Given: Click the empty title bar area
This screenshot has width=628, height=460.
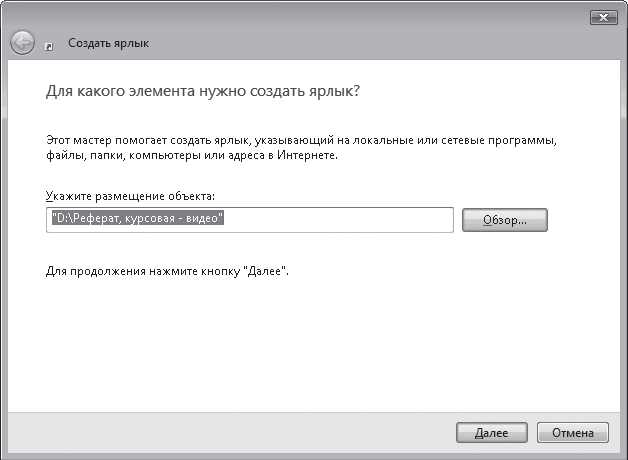Looking at the screenshot, I should [300, 17].
